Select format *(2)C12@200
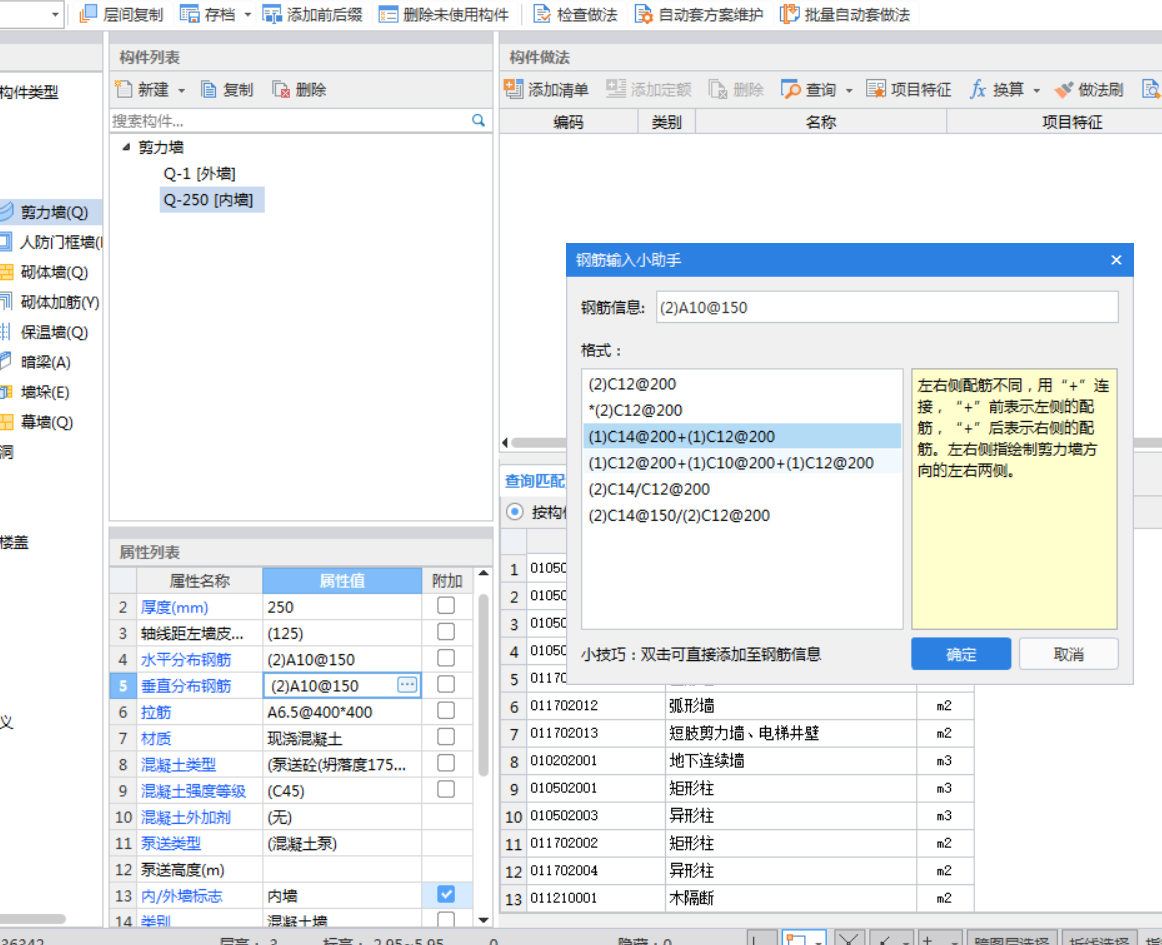The image size is (1162, 945). (x=742, y=411)
